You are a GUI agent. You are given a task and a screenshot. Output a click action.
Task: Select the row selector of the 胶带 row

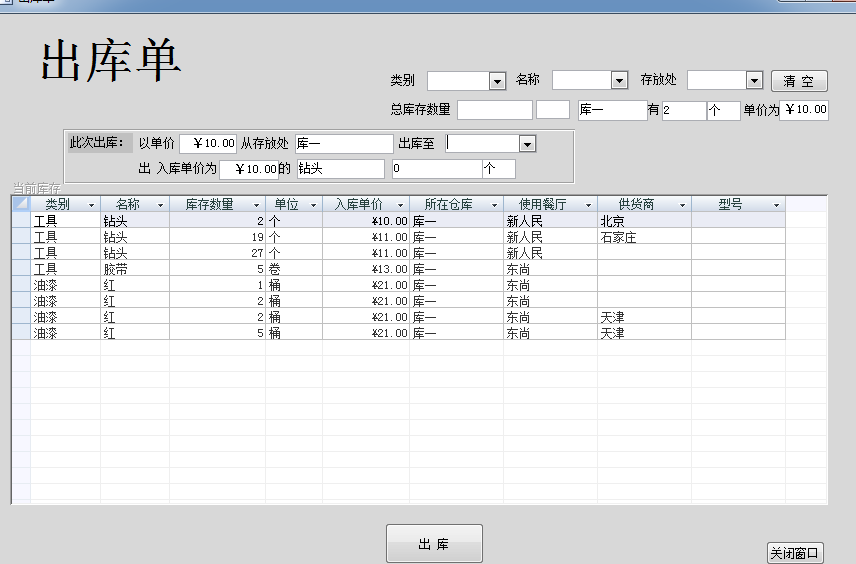point(21,269)
